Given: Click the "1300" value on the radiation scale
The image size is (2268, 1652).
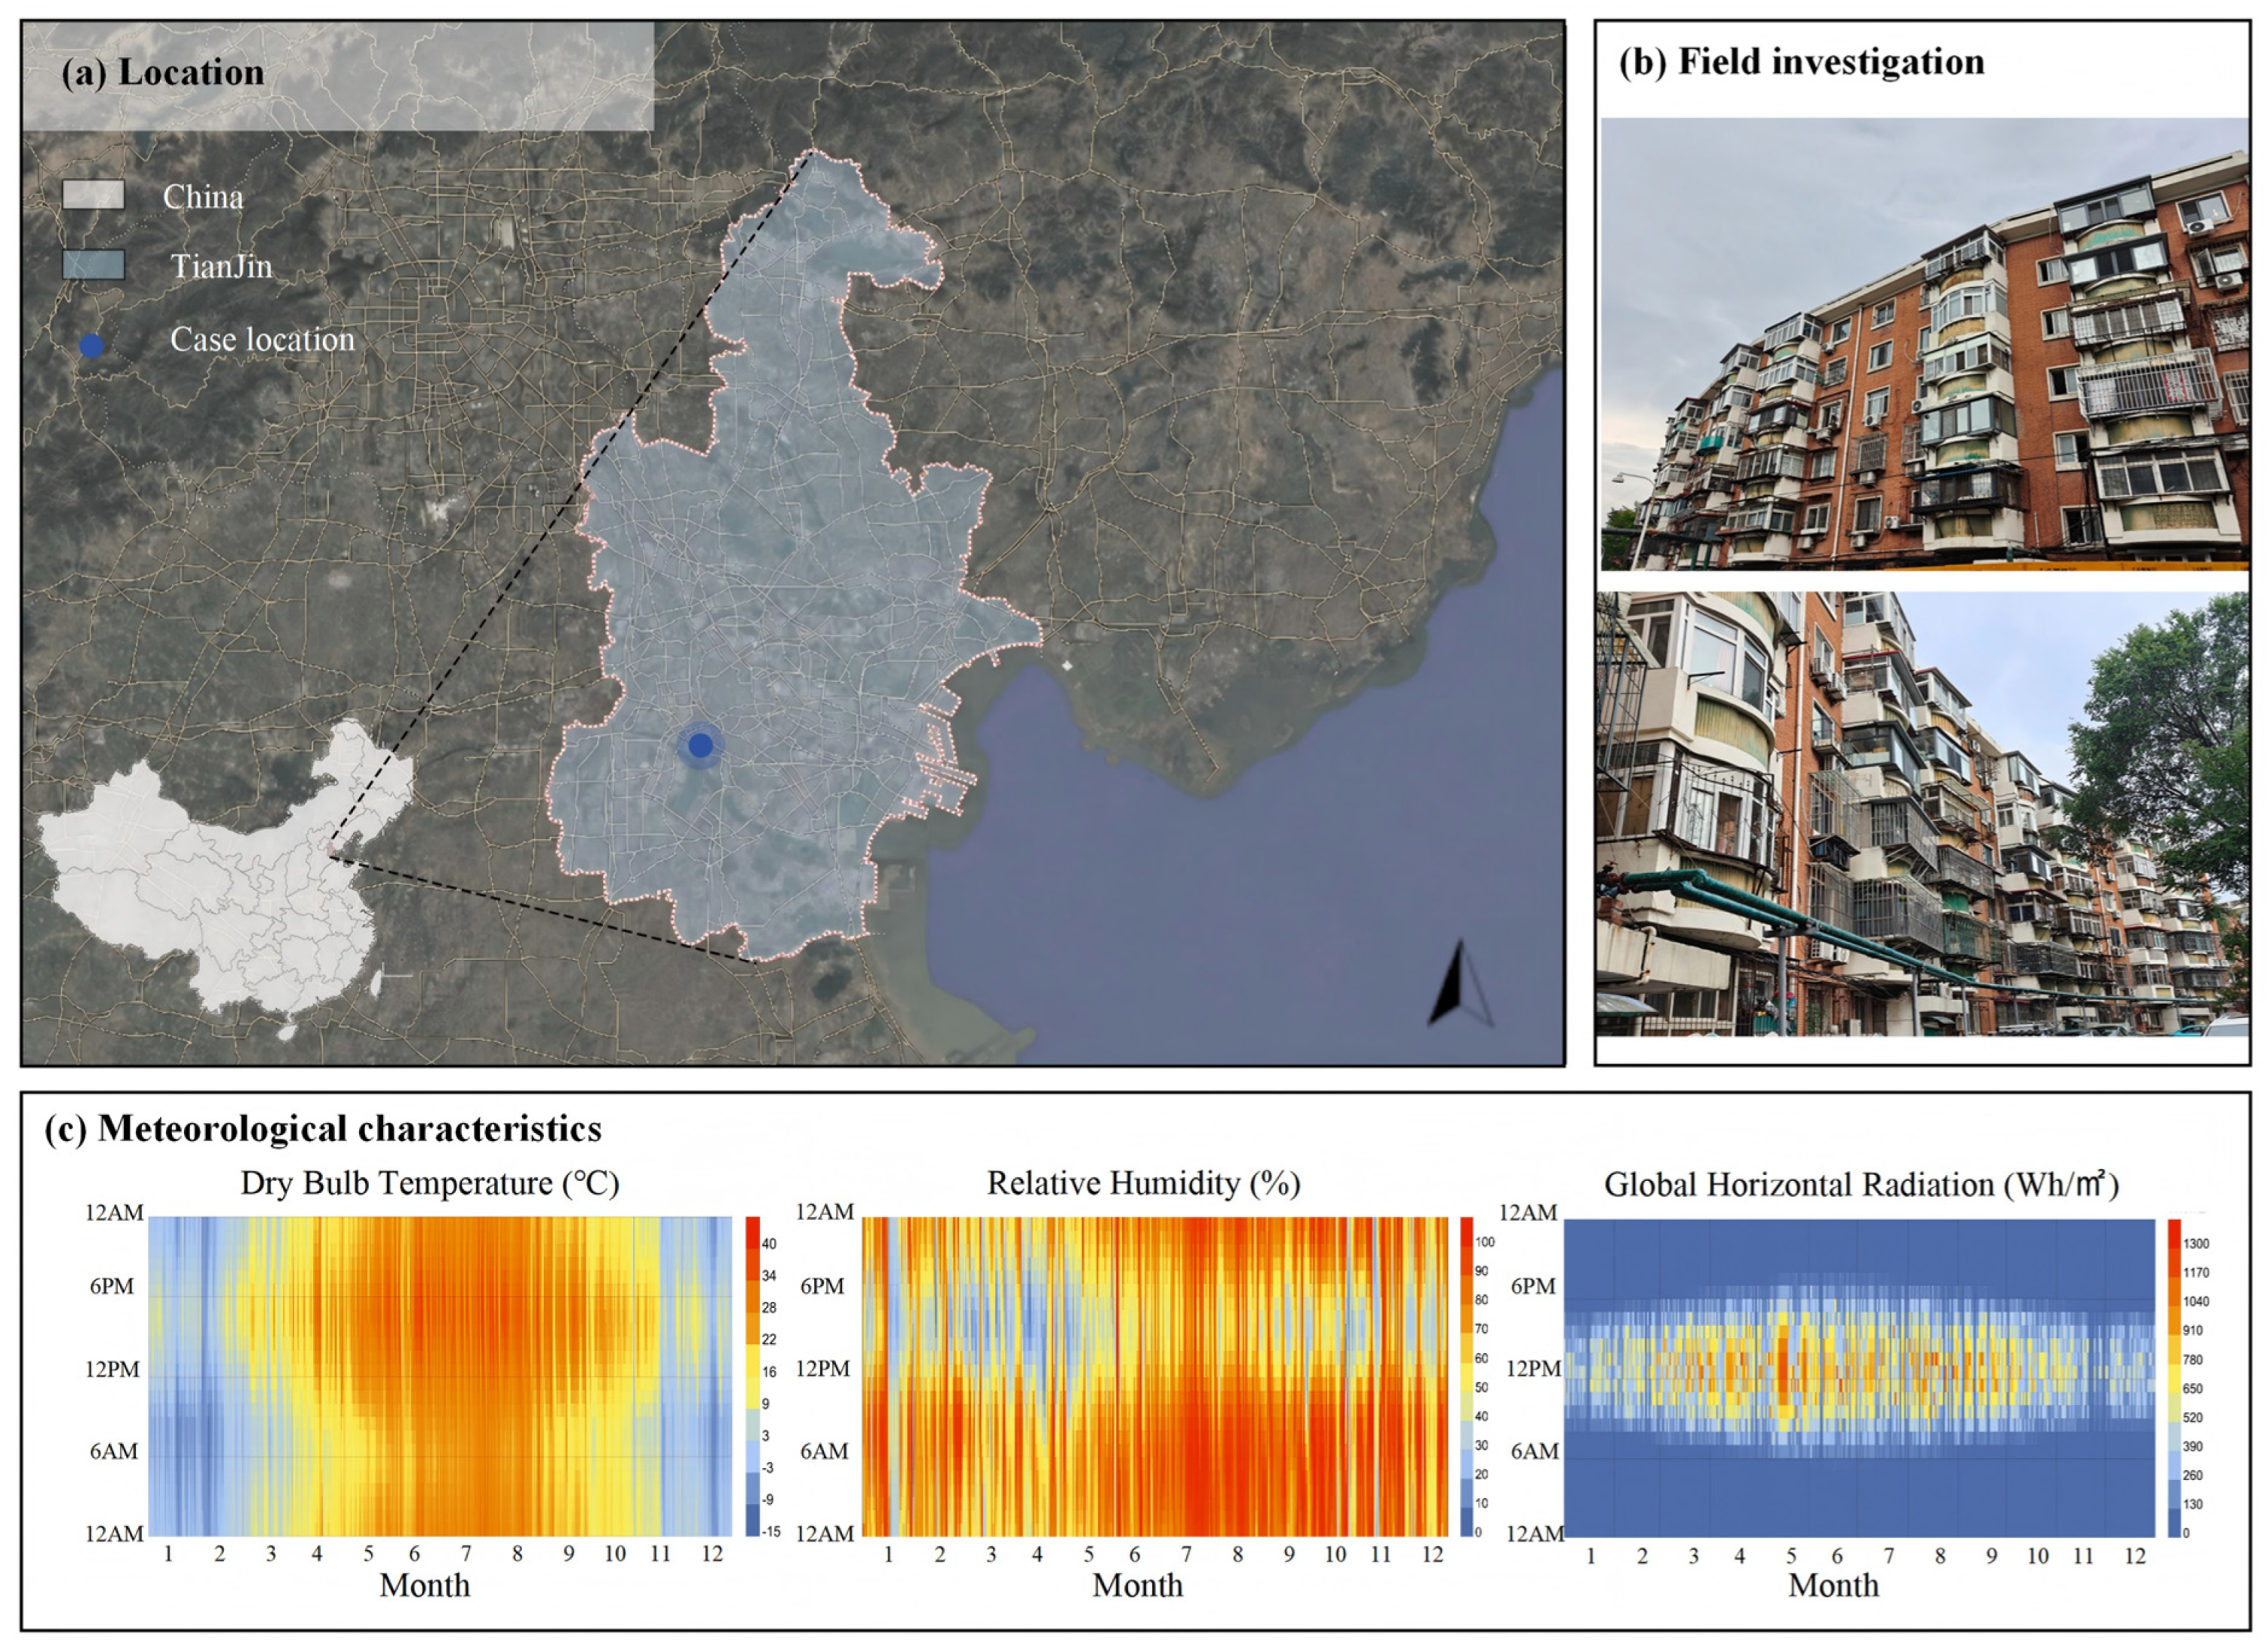Looking at the screenshot, I should [x=2197, y=1243].
